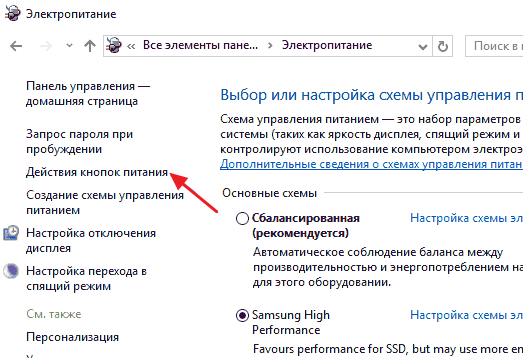The height and width of the screenshot is (362, 523).
Task: Select 'Samsung High Performance' radio button
Action: 242,315
